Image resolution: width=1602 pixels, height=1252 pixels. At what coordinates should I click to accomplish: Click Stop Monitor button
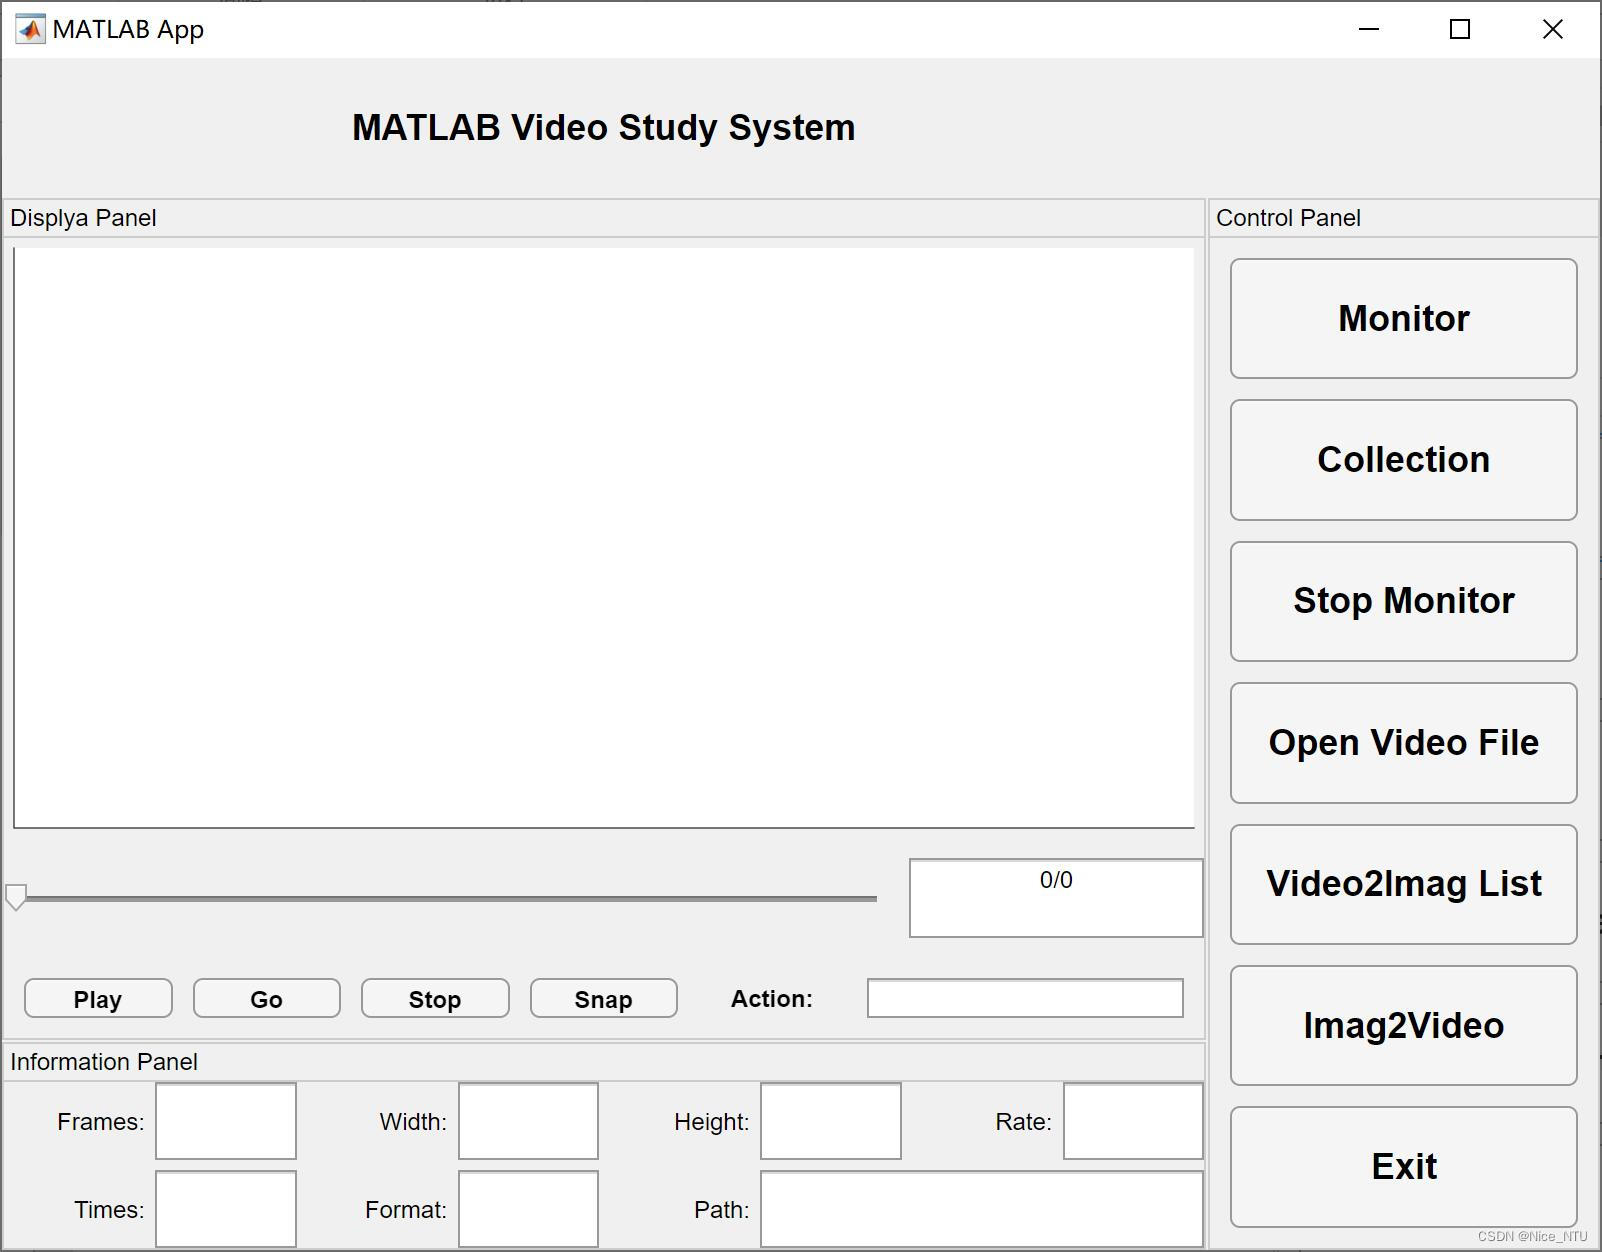click(1403, 601)
